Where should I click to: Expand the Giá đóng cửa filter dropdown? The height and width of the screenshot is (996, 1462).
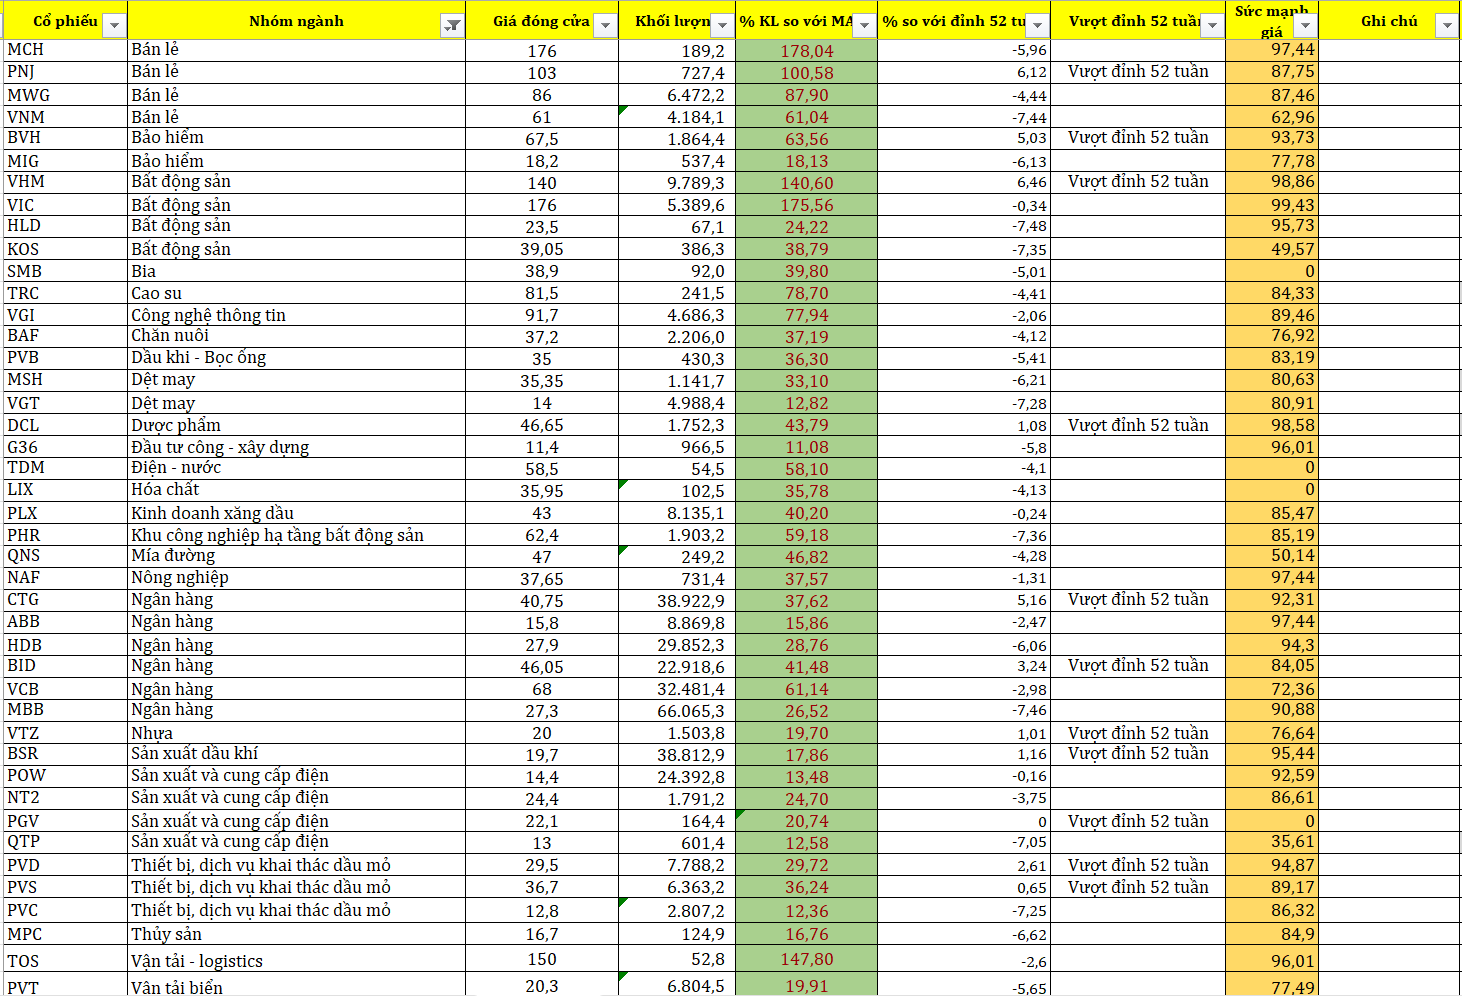click(x=605, y=26)
